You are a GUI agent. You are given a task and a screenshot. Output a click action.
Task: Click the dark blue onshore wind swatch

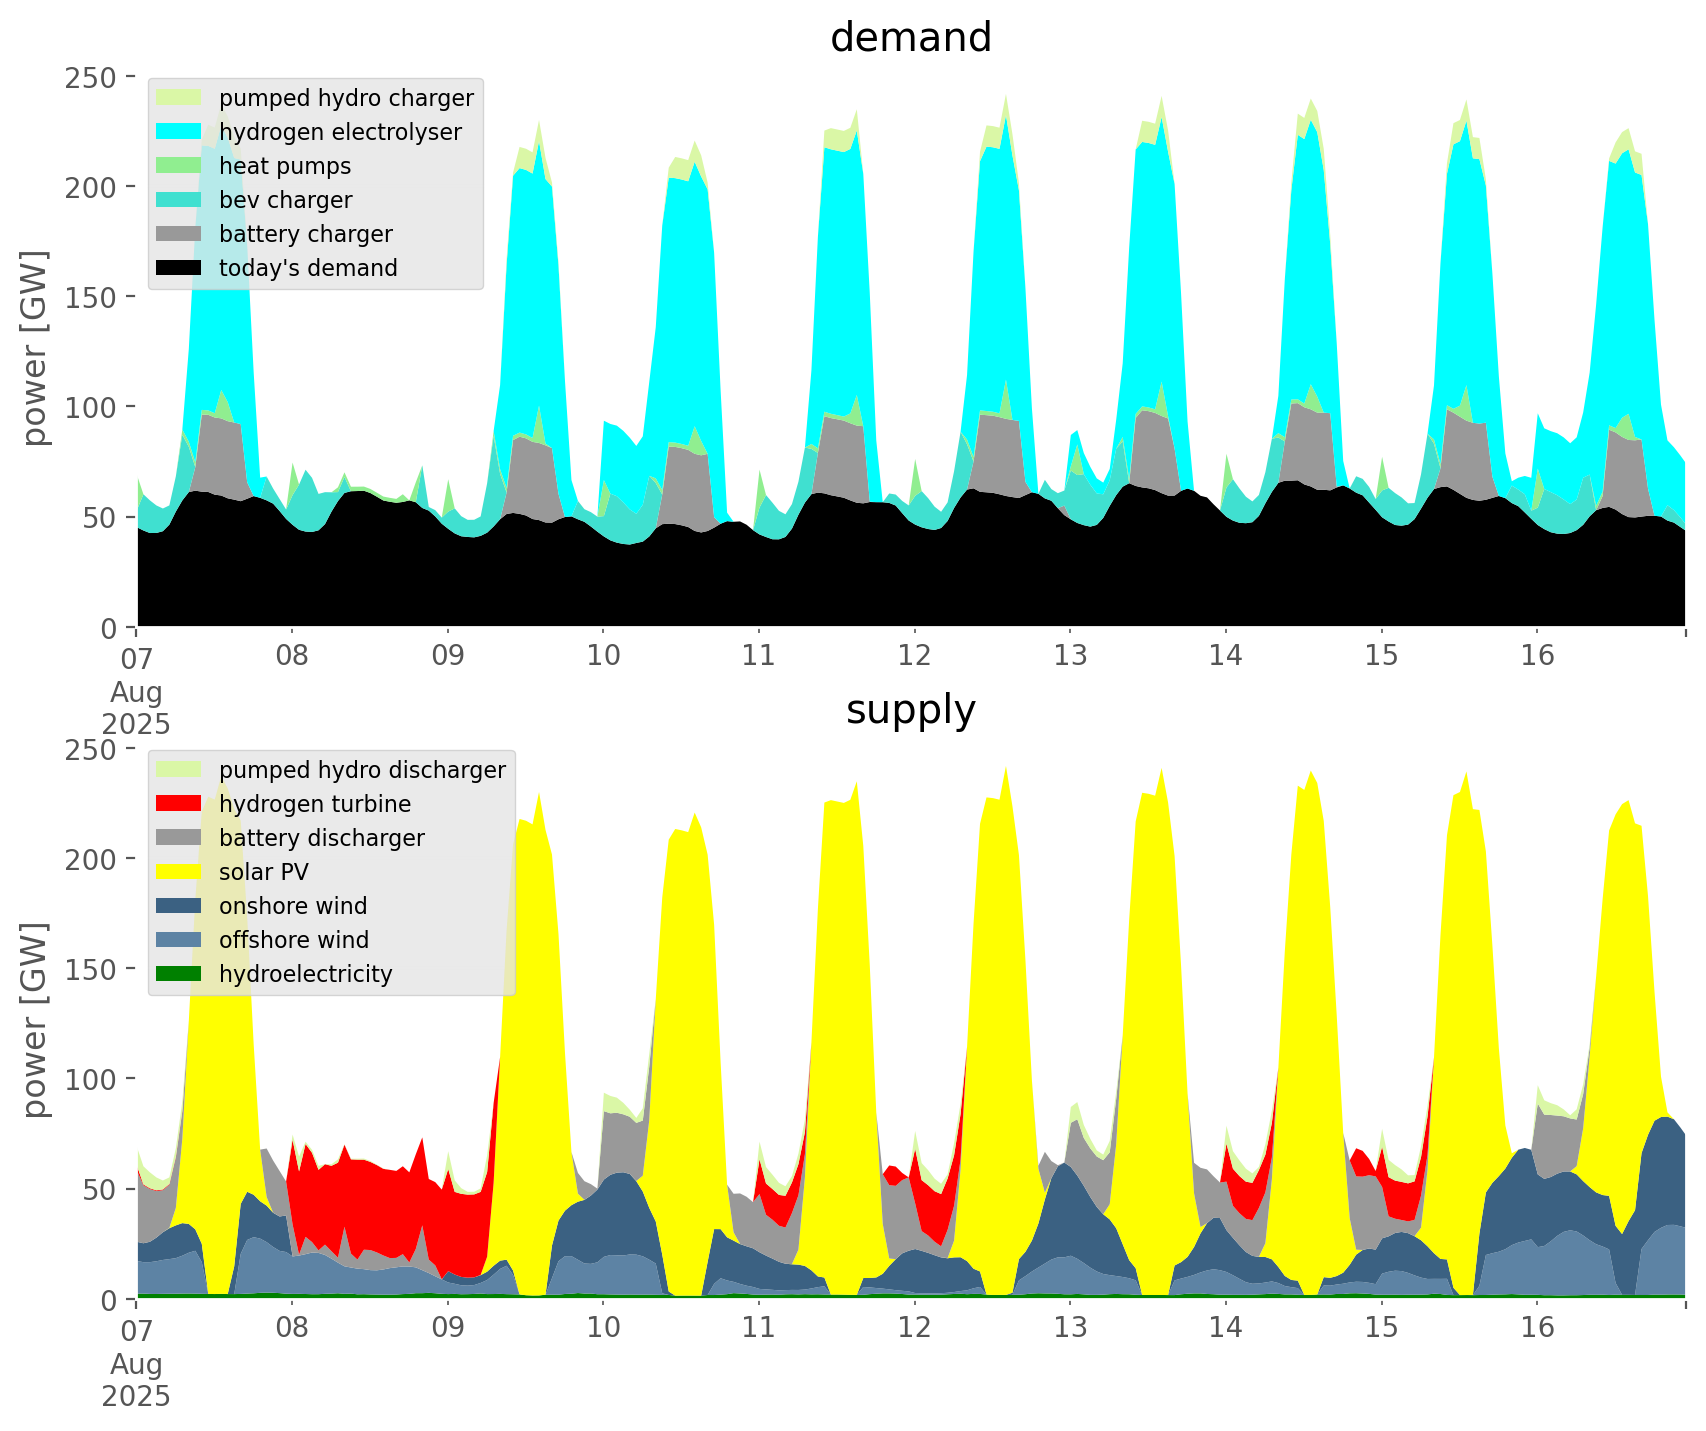[180, 906]
